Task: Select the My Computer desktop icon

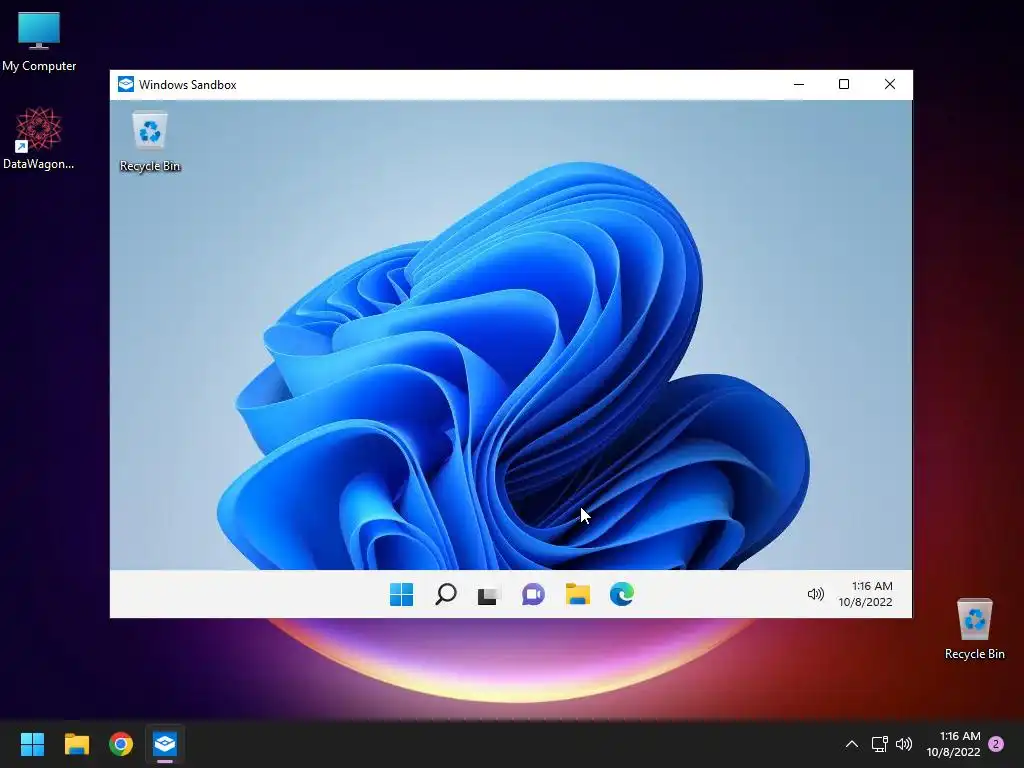Action: pos(39,41)
